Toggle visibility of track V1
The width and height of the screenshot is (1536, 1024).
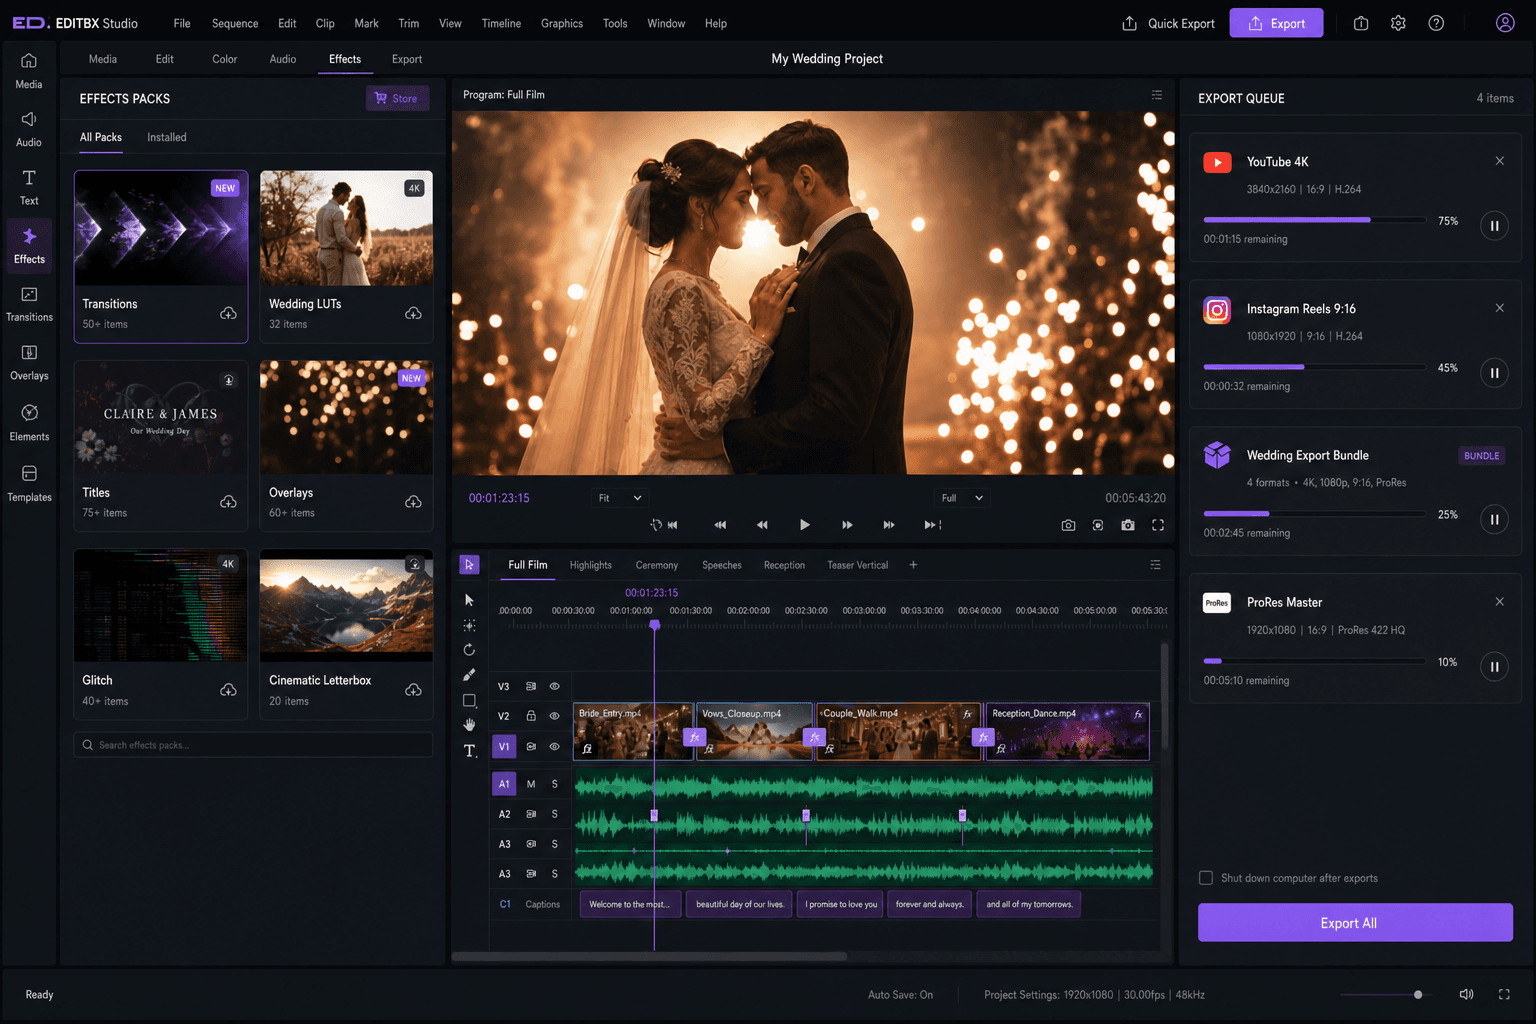(x=554, y=746)
